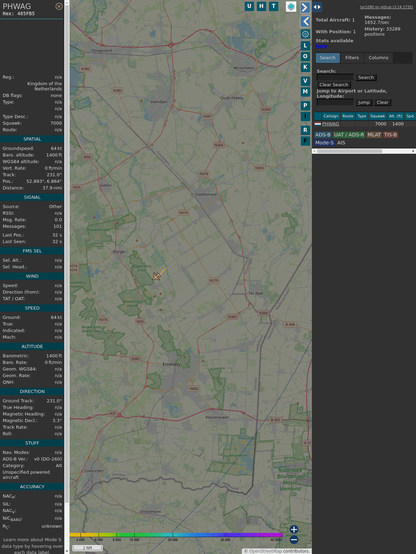
Task: Switch to the Filters tab
Action: [352, 58]
